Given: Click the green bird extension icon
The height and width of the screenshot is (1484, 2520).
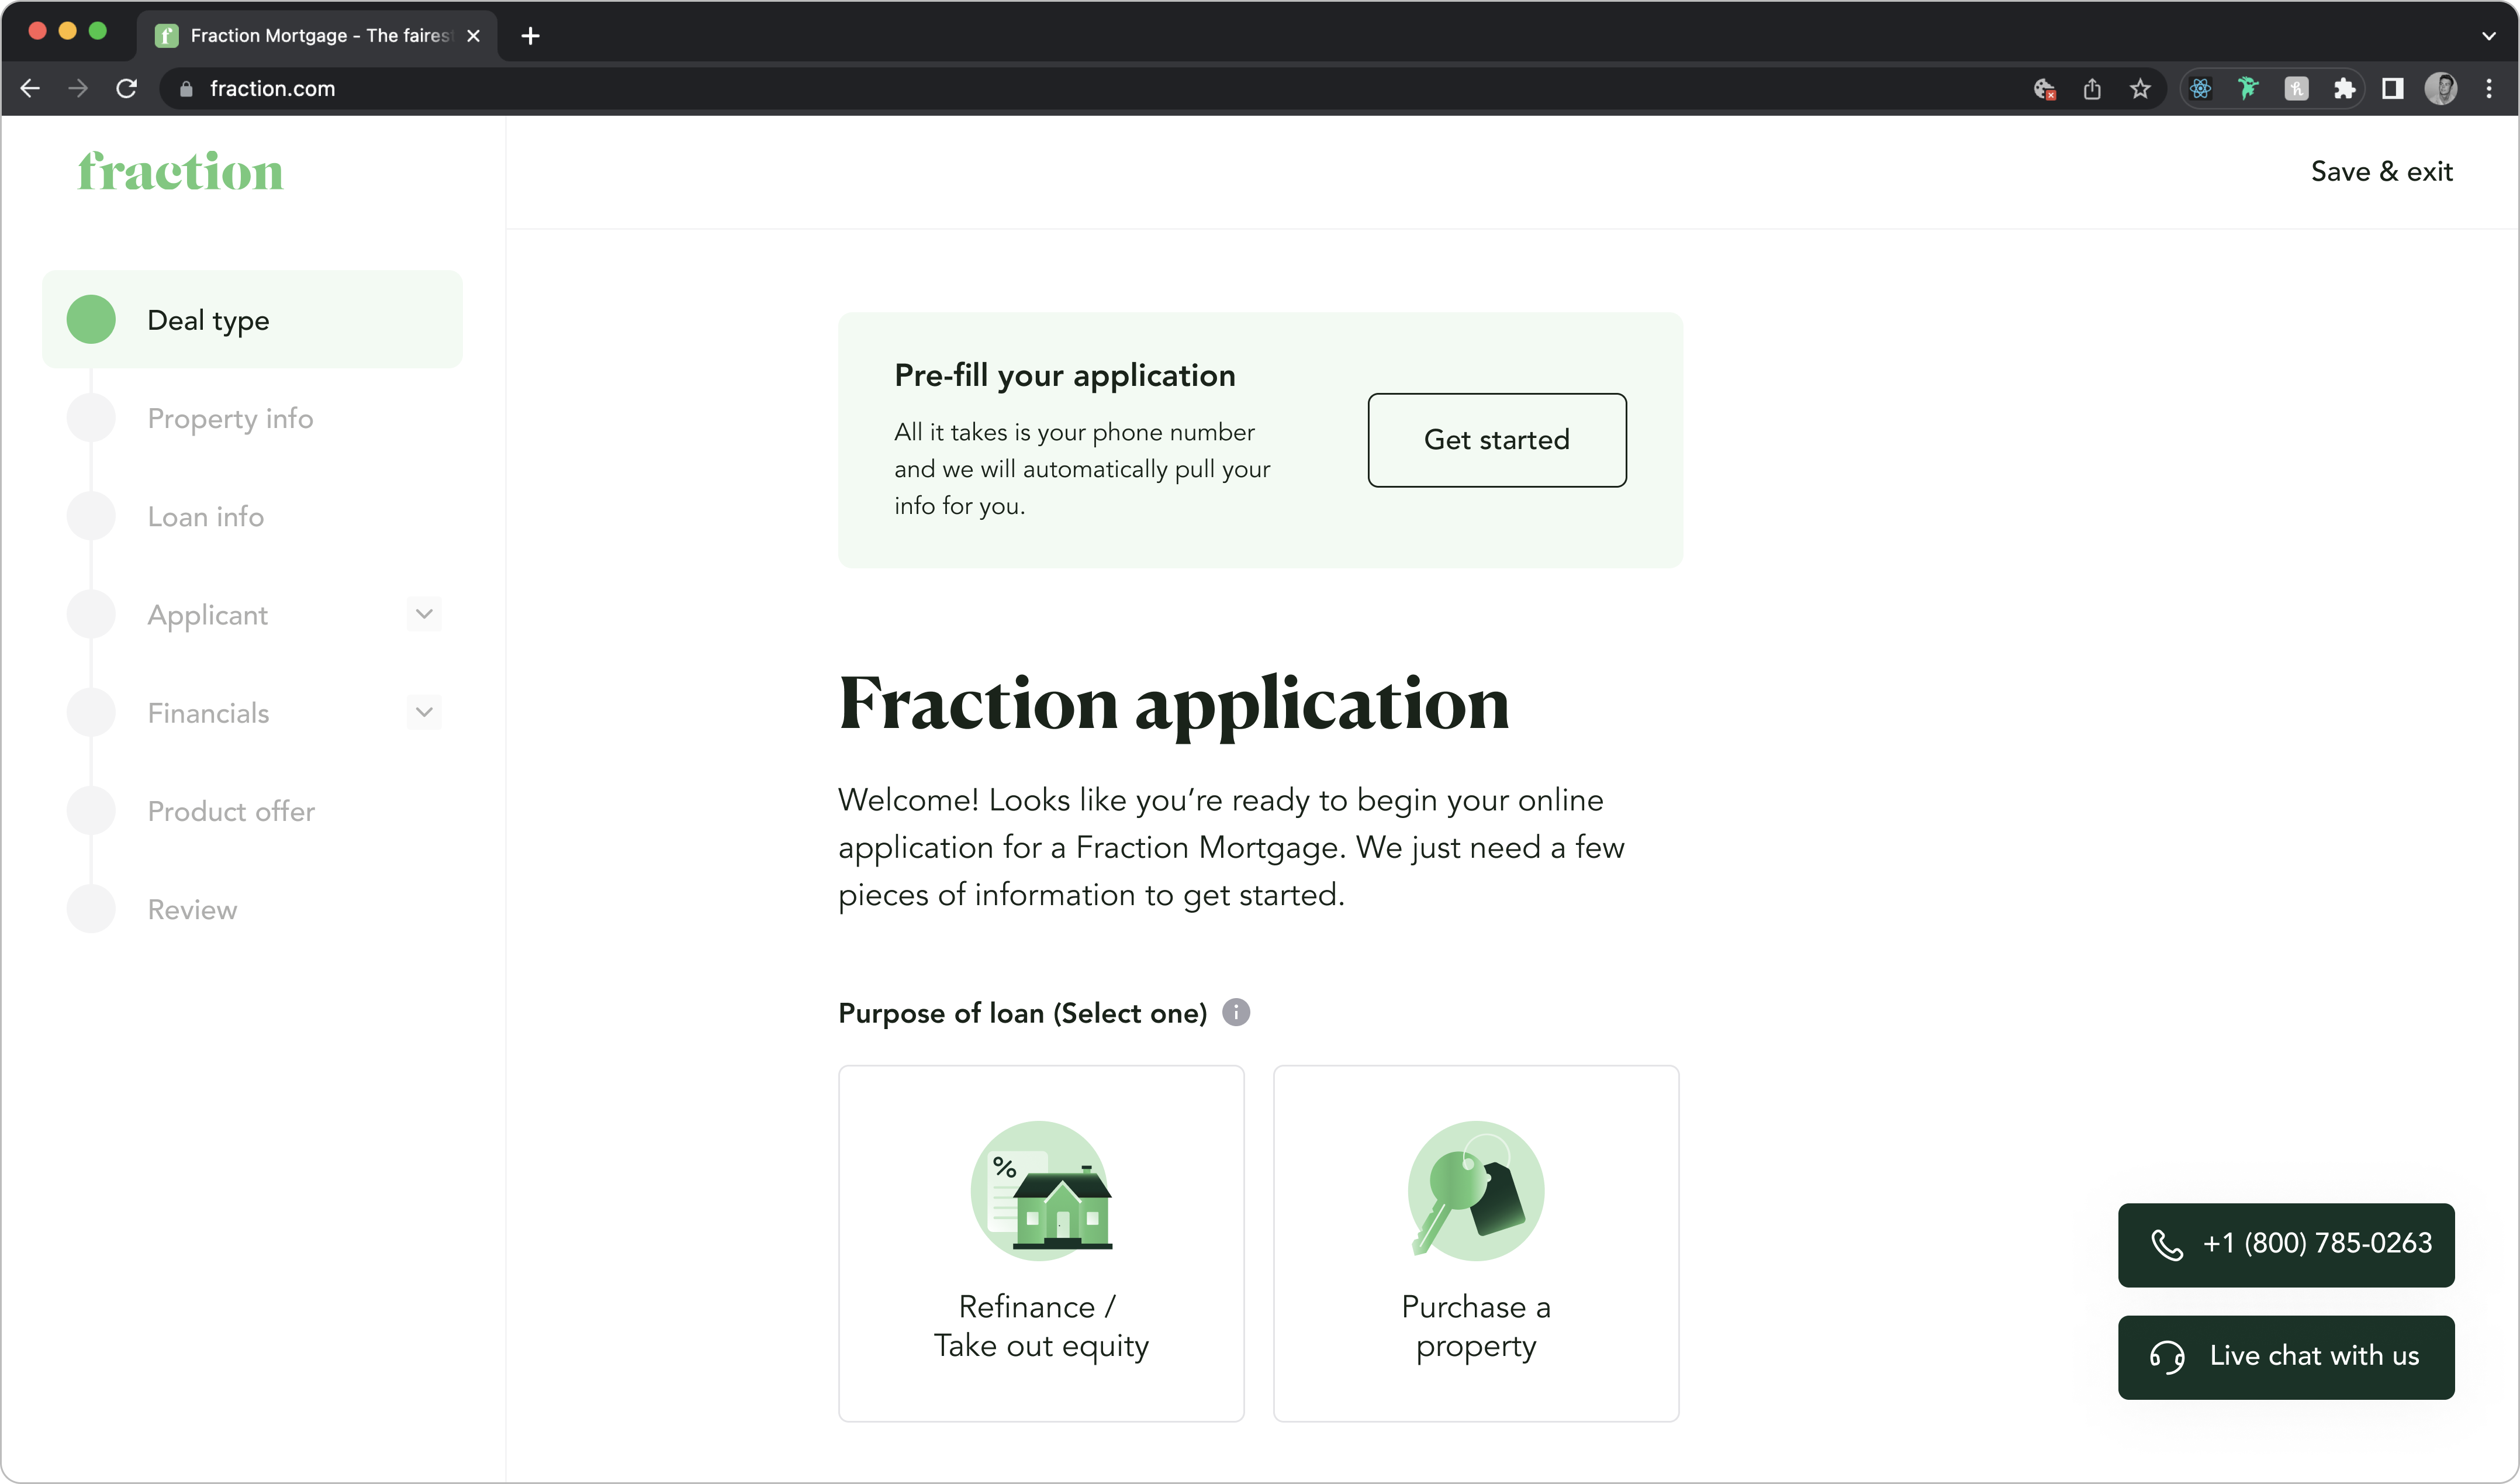Looking at the screenshot, I should [x=2248, y=89].
